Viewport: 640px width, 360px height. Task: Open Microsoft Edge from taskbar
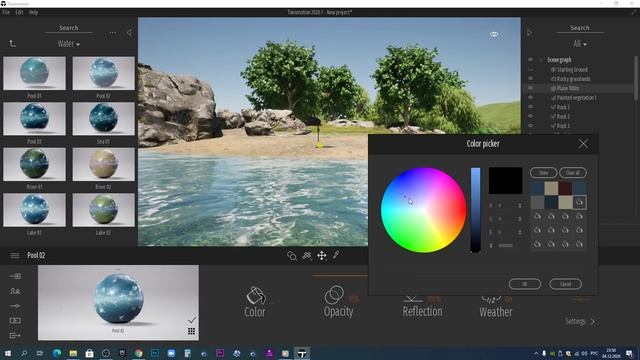coord(57,353)
